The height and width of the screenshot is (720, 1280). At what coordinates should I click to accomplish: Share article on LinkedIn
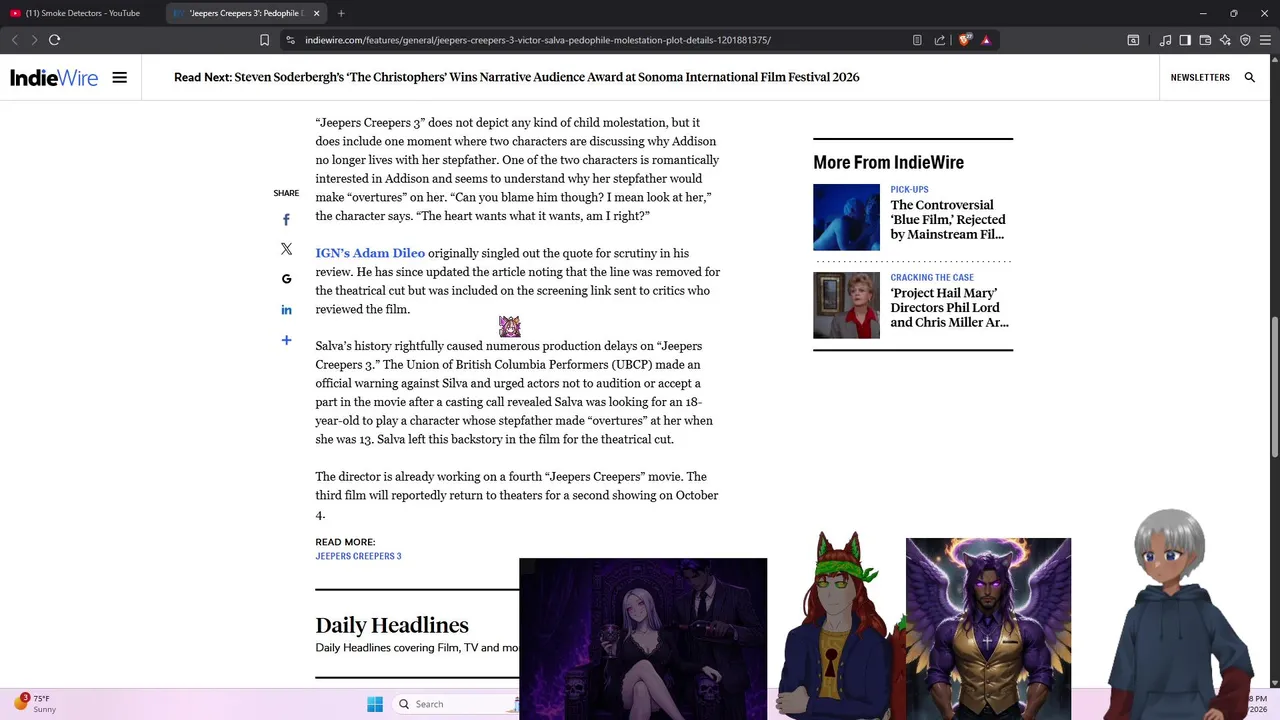point(286,310)
